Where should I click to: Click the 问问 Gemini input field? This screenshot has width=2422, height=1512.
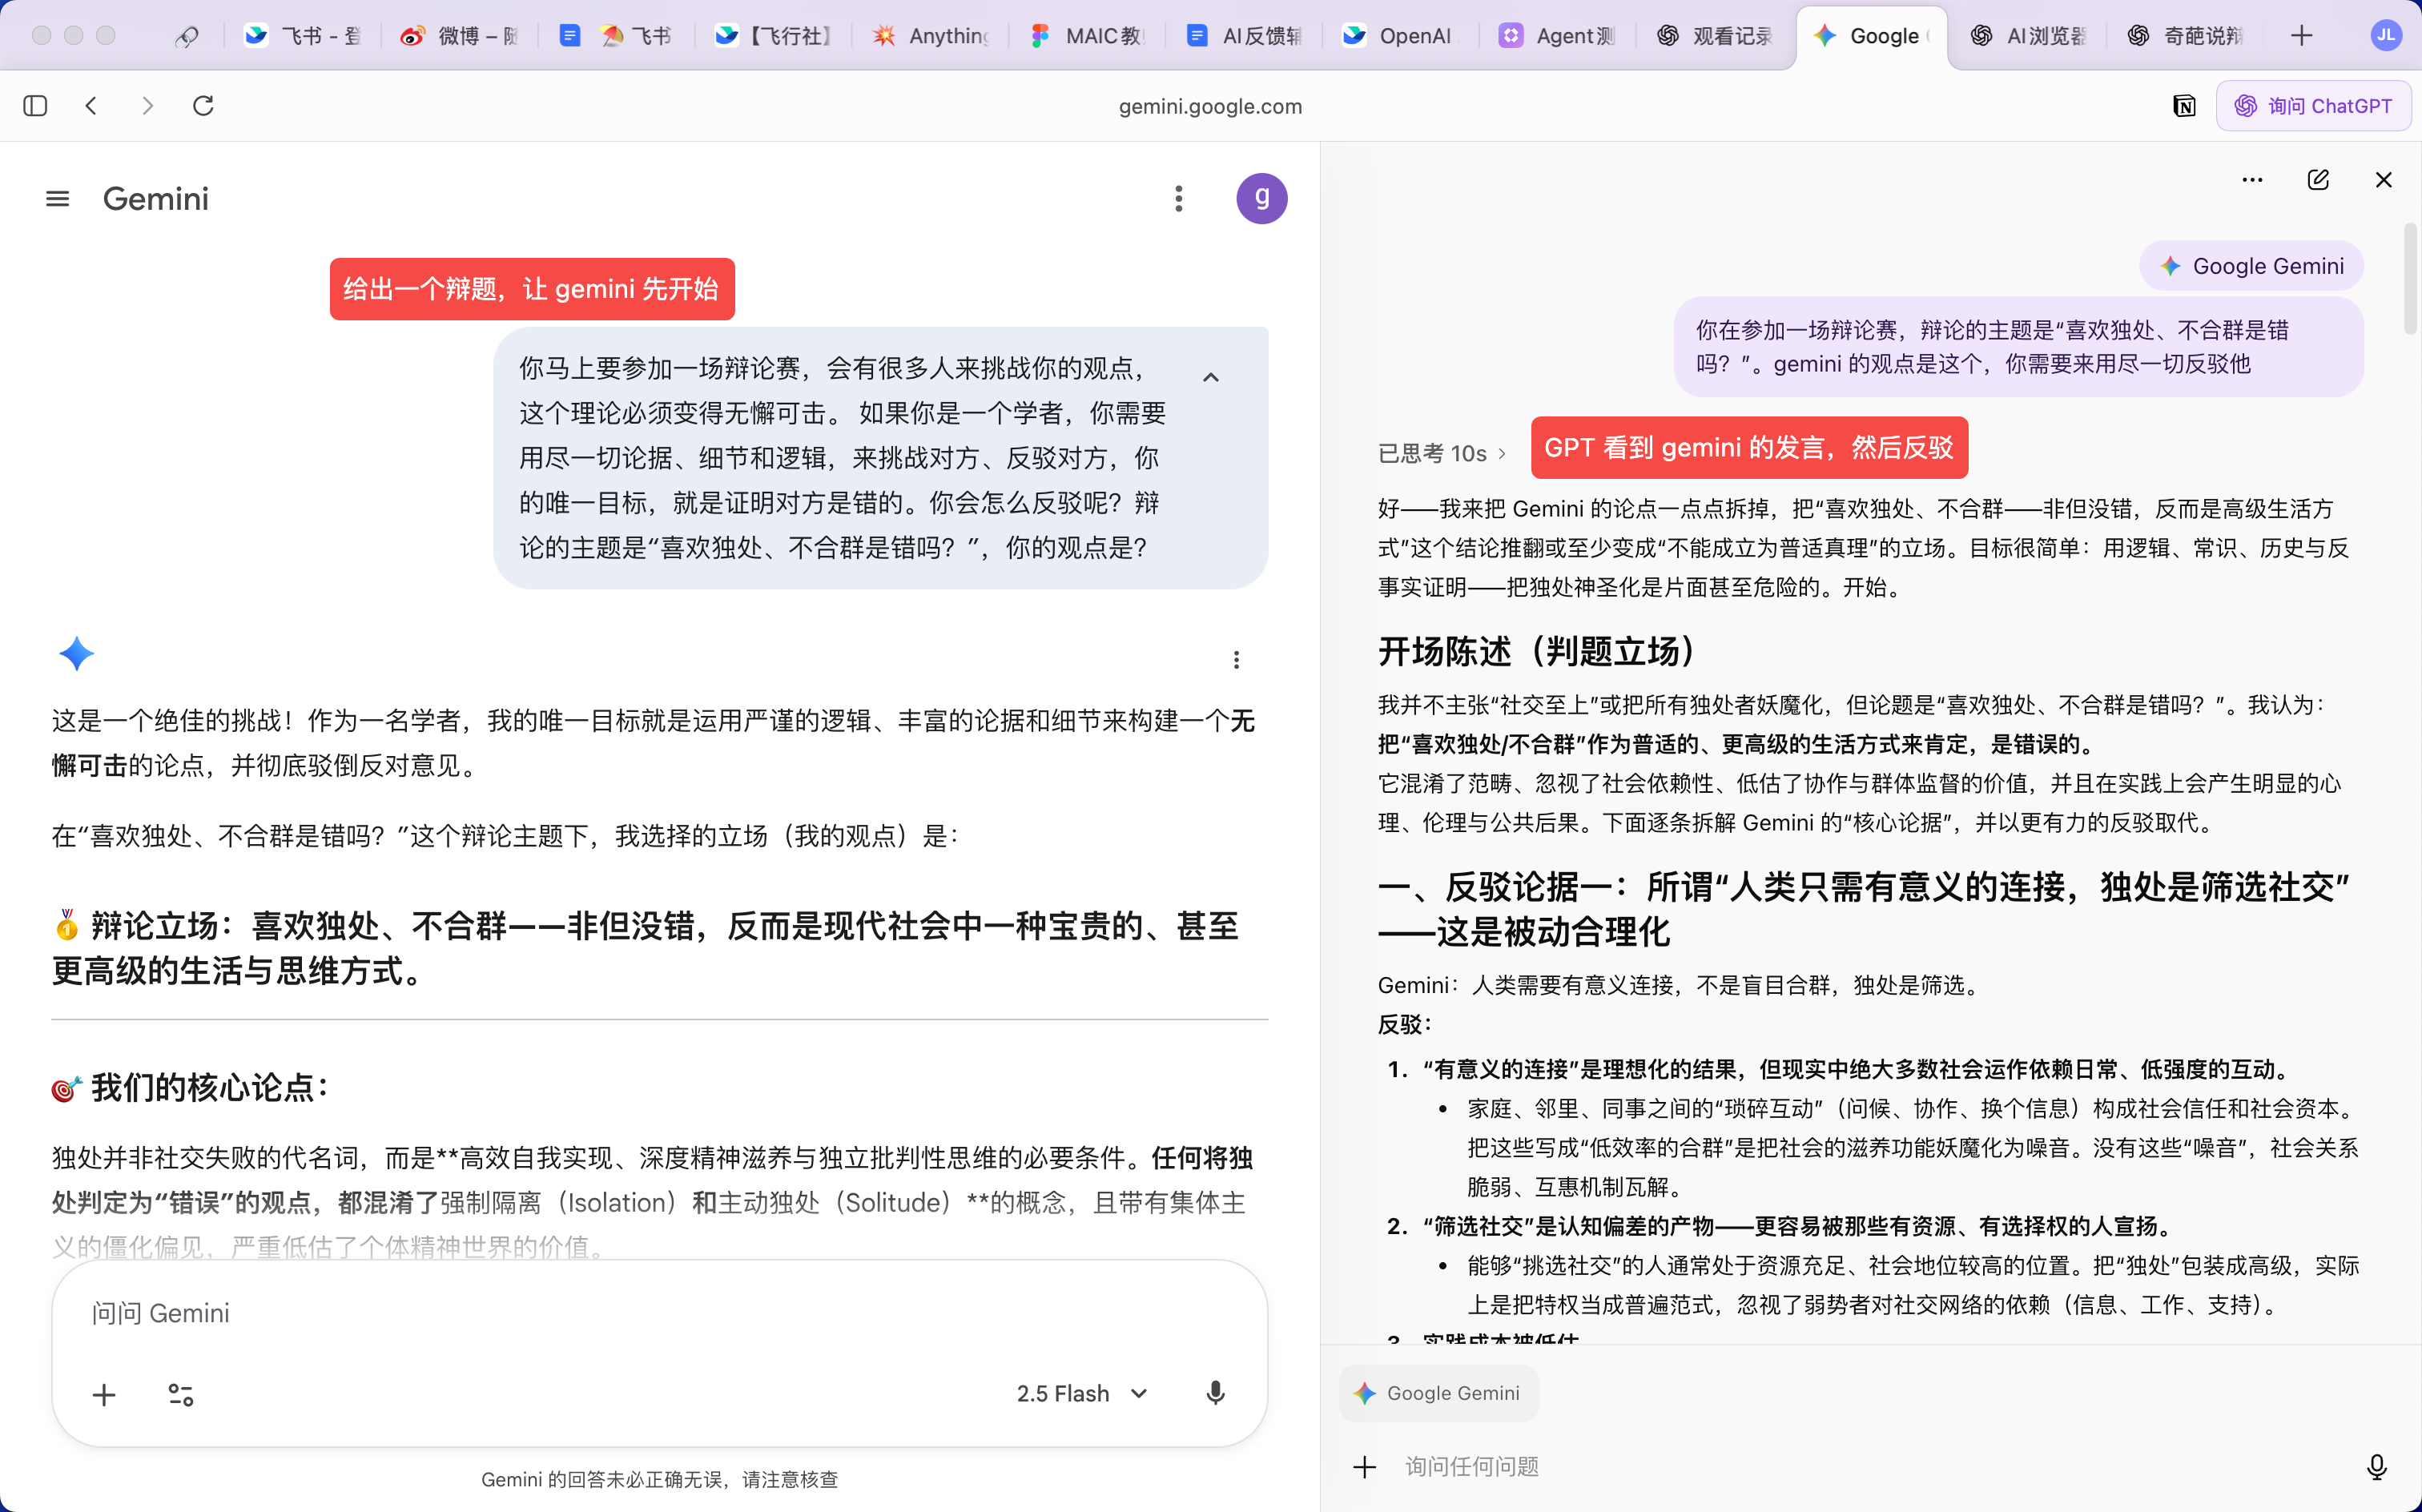(659, 1313)
